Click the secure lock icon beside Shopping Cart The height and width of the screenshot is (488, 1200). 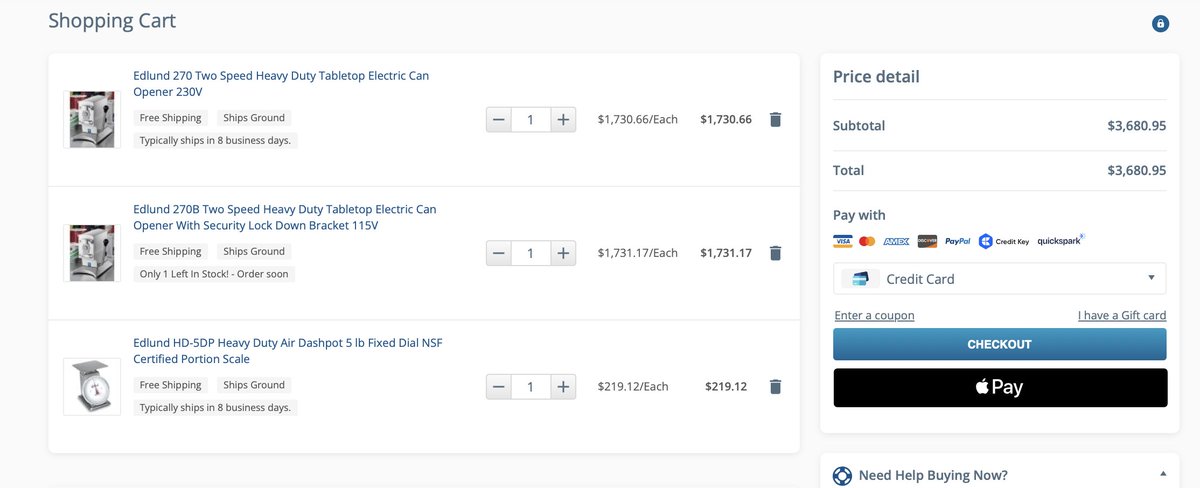[x=1160, y=23]
